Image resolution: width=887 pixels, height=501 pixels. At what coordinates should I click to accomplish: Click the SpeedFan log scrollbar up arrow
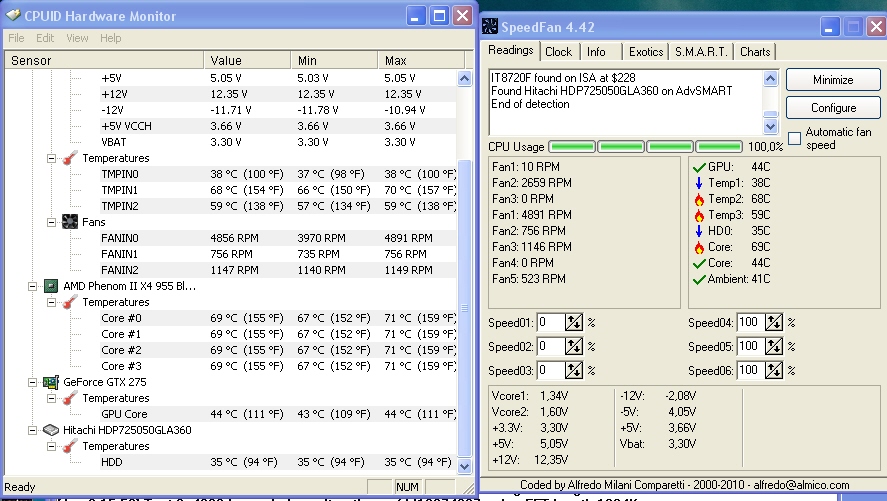tap(770, 78)
